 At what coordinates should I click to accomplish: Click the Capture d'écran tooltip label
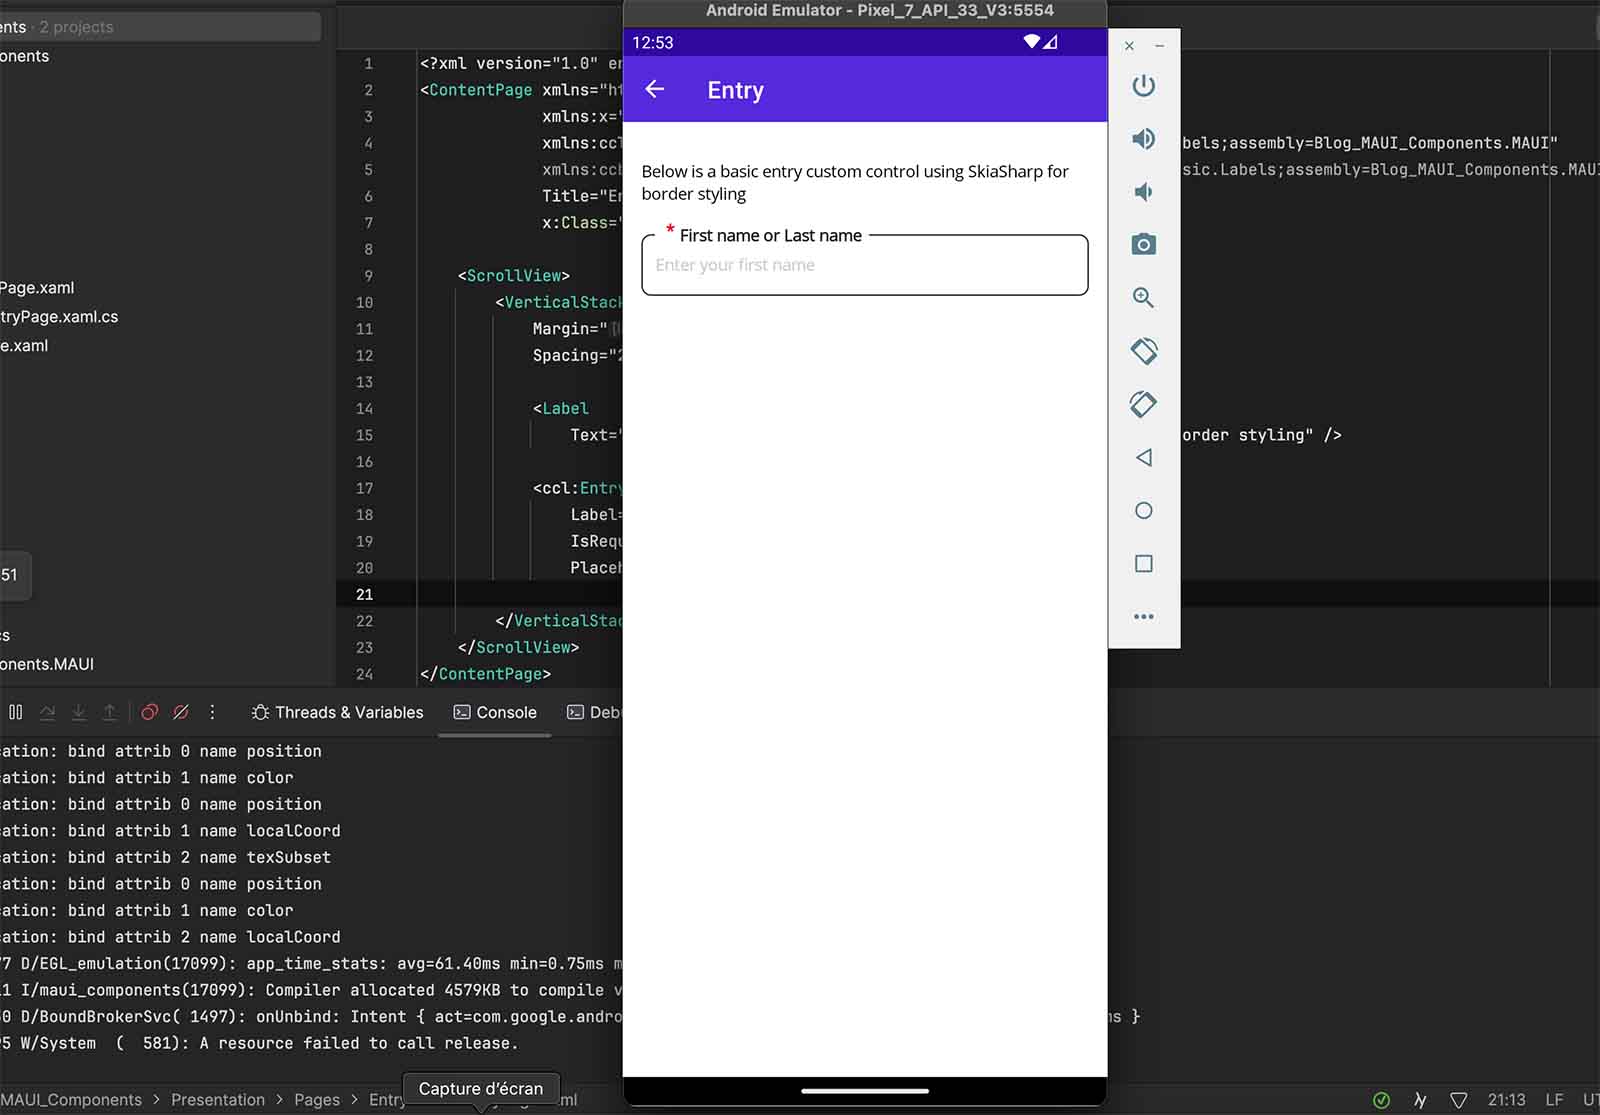click(x=481, y=1088)
